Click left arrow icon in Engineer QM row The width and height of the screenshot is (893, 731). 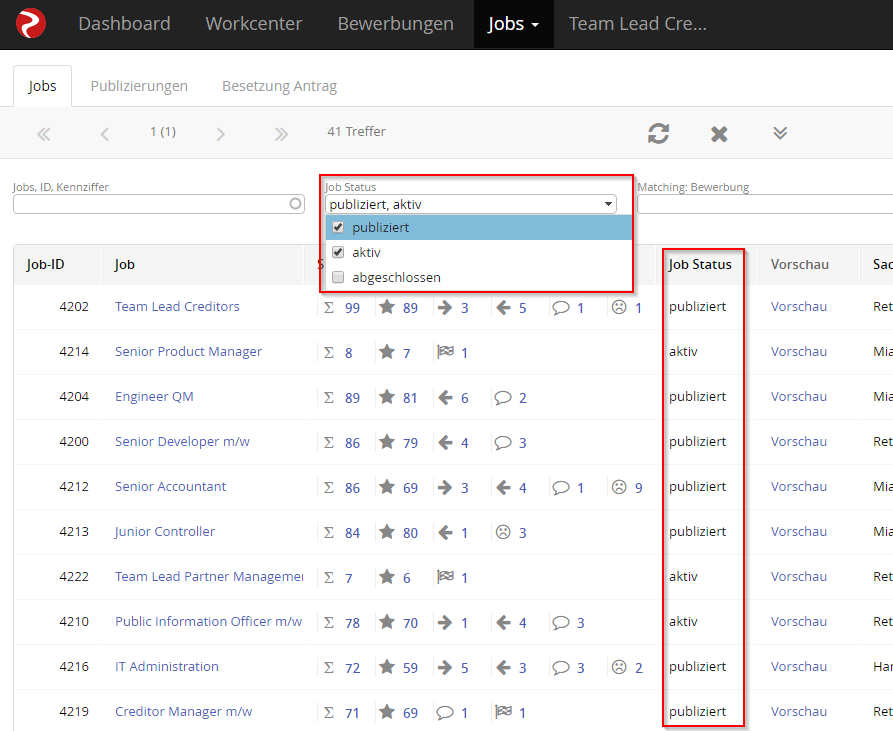(x=445, y=397)
